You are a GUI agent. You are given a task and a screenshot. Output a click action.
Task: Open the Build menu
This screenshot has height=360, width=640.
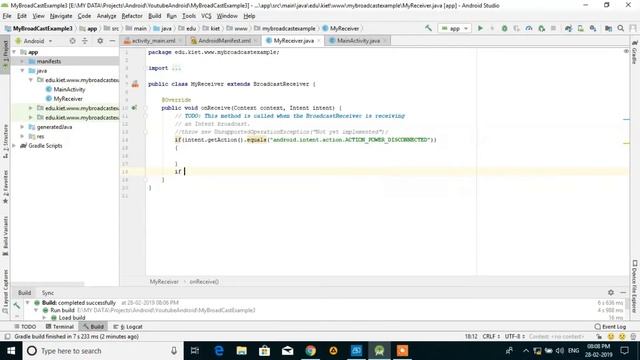tap(154, 16)
